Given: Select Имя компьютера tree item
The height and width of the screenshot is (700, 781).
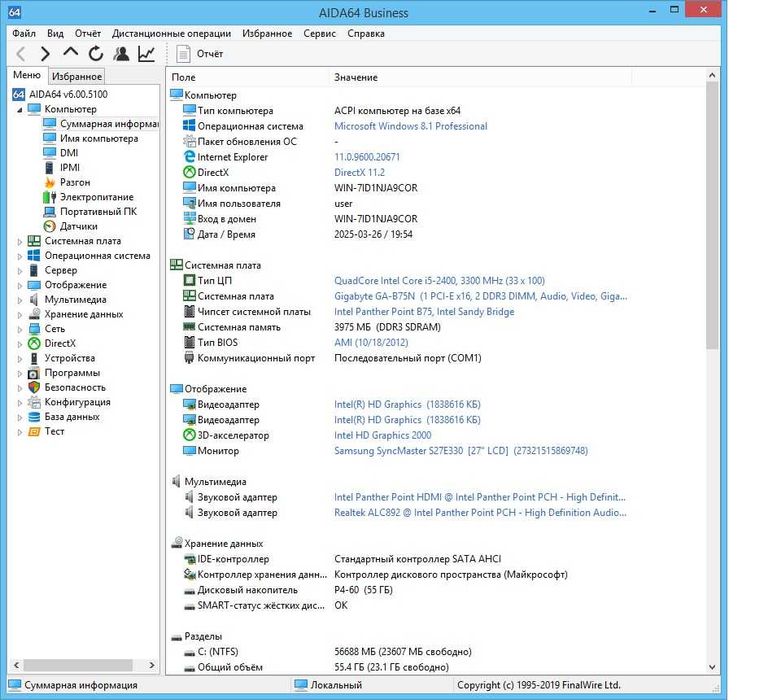Looking at the screenshot, I should coord(99,139).
